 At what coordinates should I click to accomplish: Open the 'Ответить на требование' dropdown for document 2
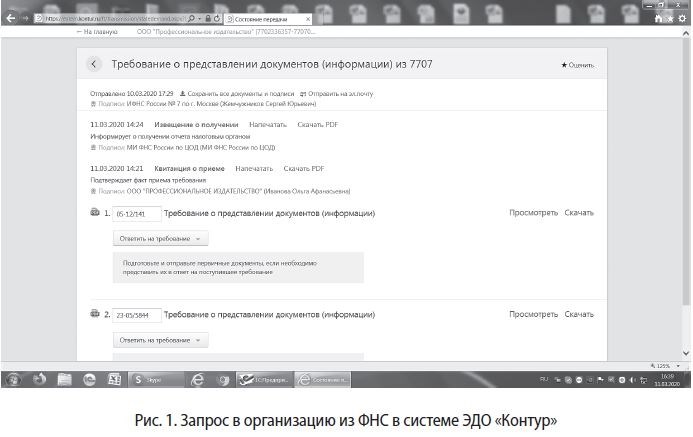(160, 340)
